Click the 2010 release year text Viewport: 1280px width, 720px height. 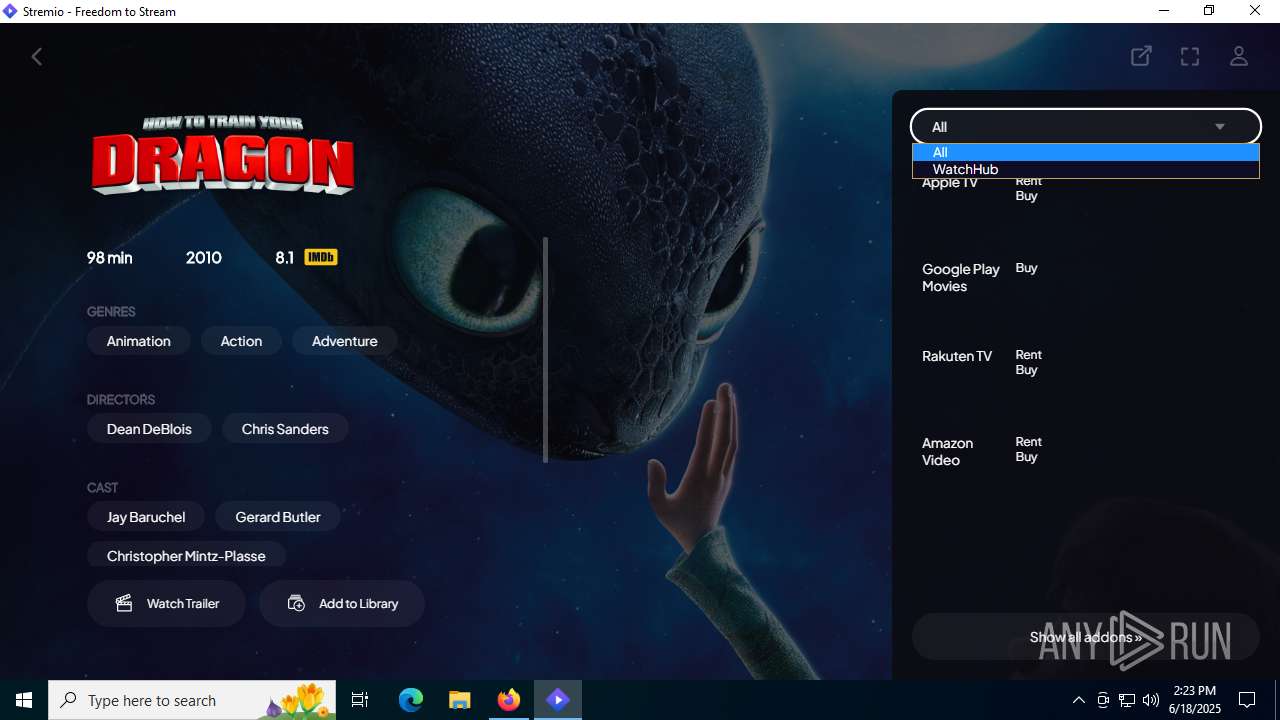(204, 257)
